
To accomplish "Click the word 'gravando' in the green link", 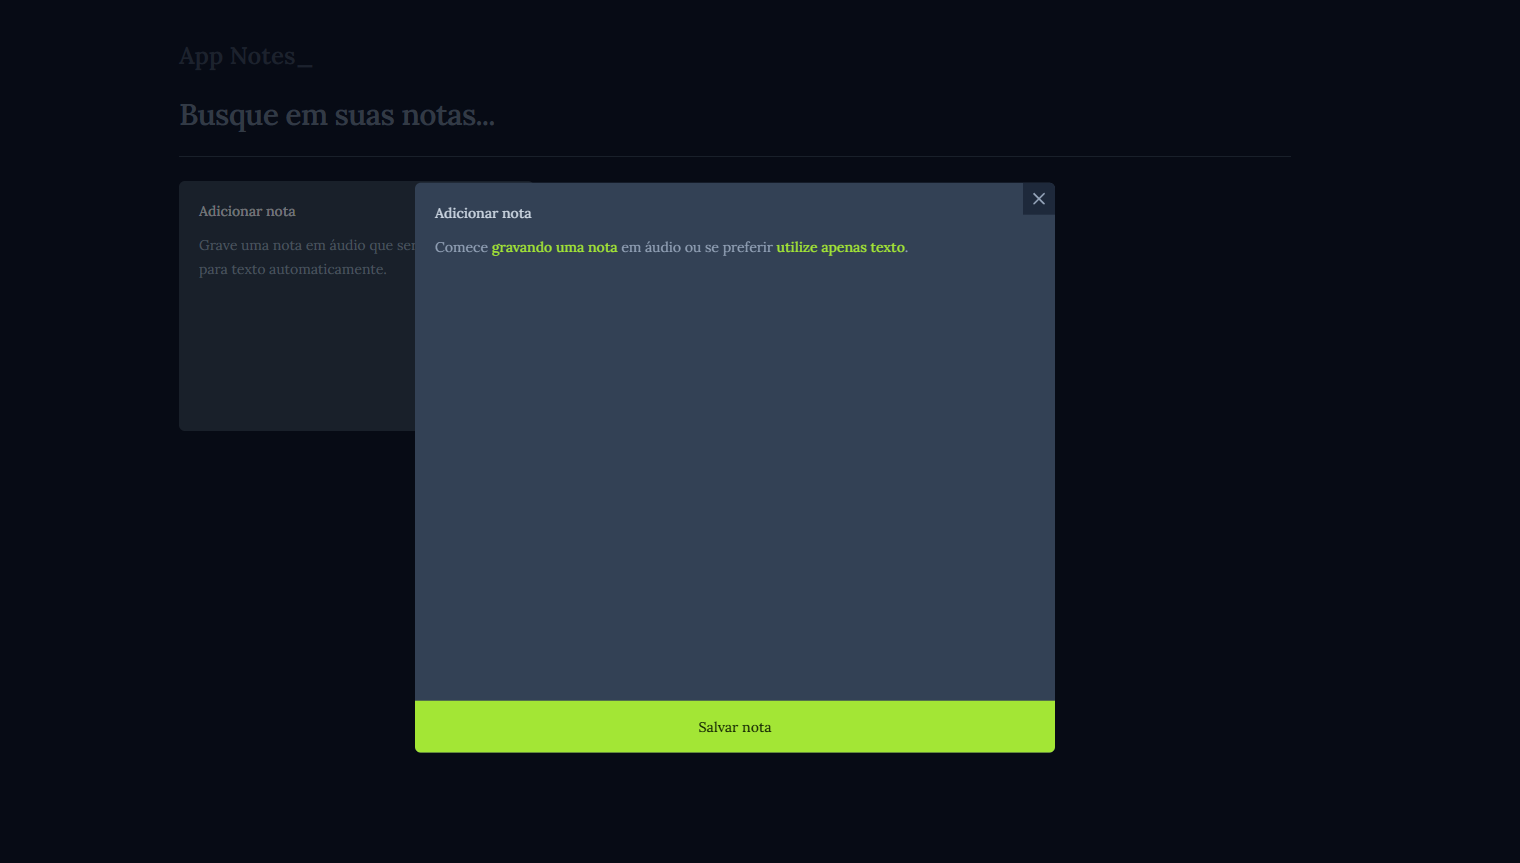I will [x=521, y=247].
